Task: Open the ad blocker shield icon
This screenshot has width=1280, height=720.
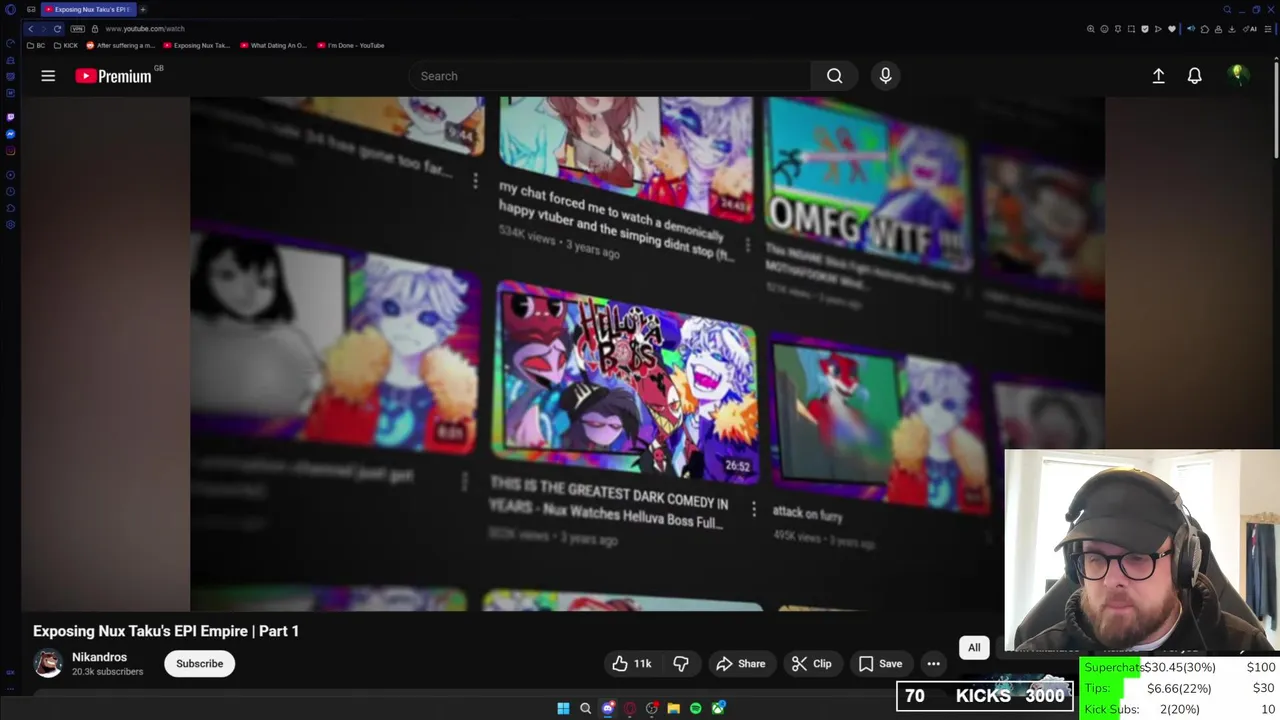Action: click(1145, 29)
